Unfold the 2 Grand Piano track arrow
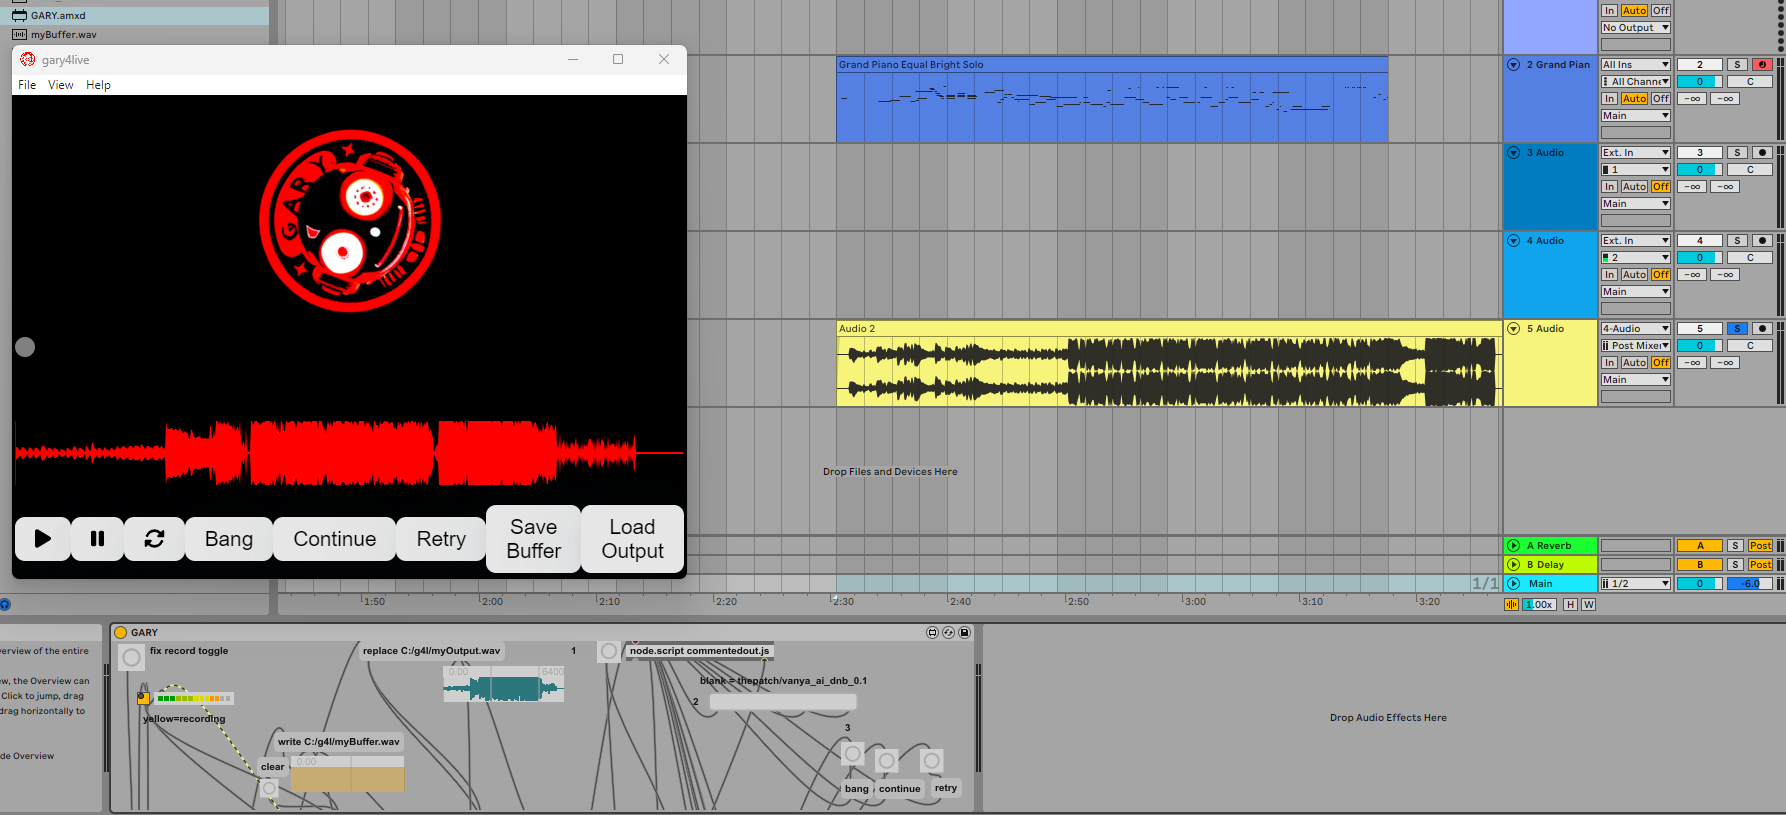This screenshot has width=1786, height=815. (x=1513, y=65)
